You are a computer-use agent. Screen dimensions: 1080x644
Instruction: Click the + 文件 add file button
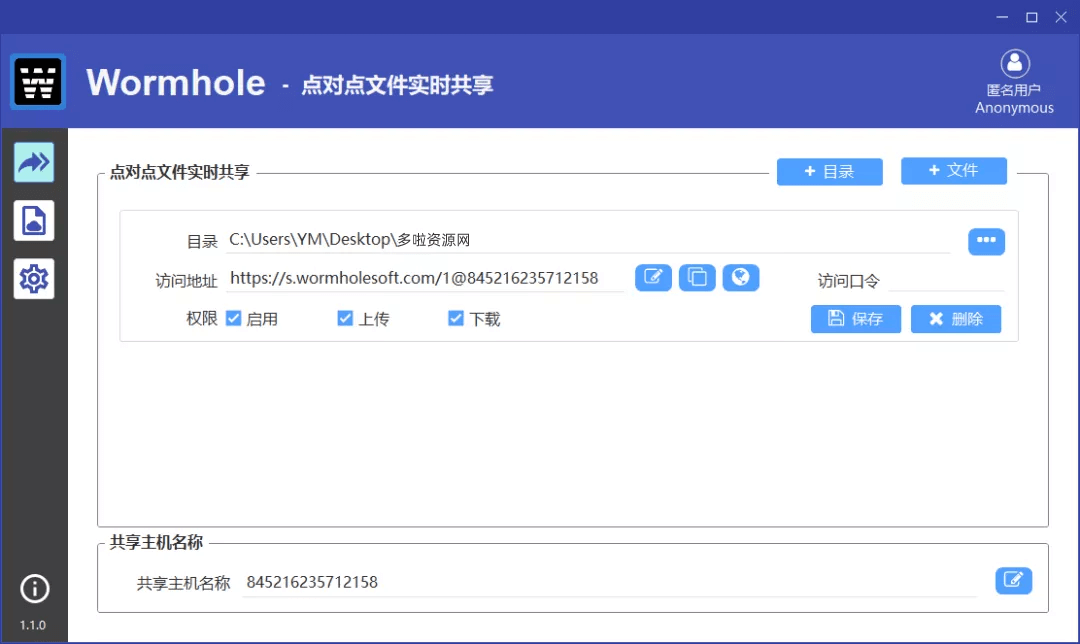954,171
